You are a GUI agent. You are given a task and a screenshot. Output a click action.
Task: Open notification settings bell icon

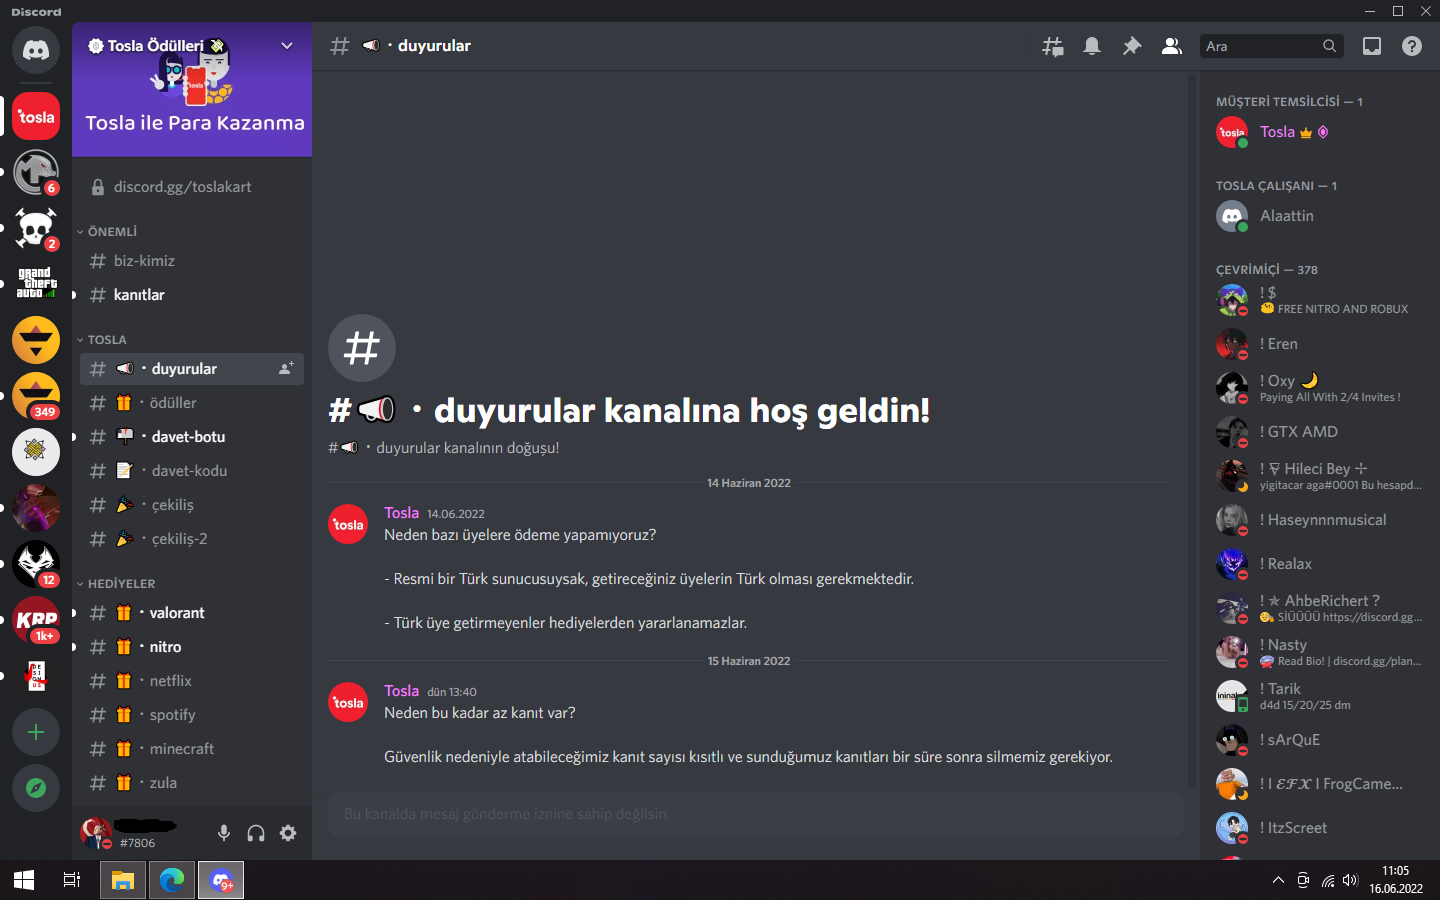click(x=1092, y=46)
